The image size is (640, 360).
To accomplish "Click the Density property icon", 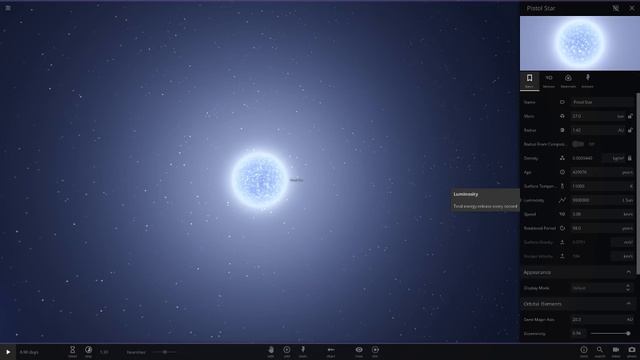I will click(562, 158).
